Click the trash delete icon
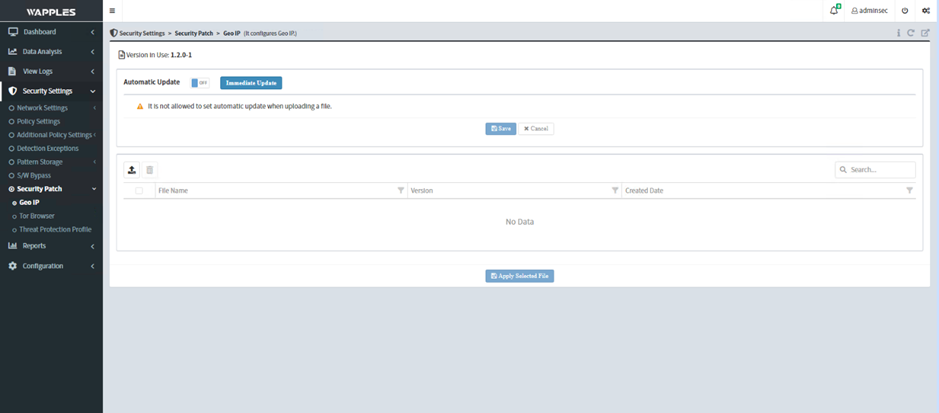Image resolution: width=939 pixels, height=413 pixels. pyautogui.click(x=150, y=170)
